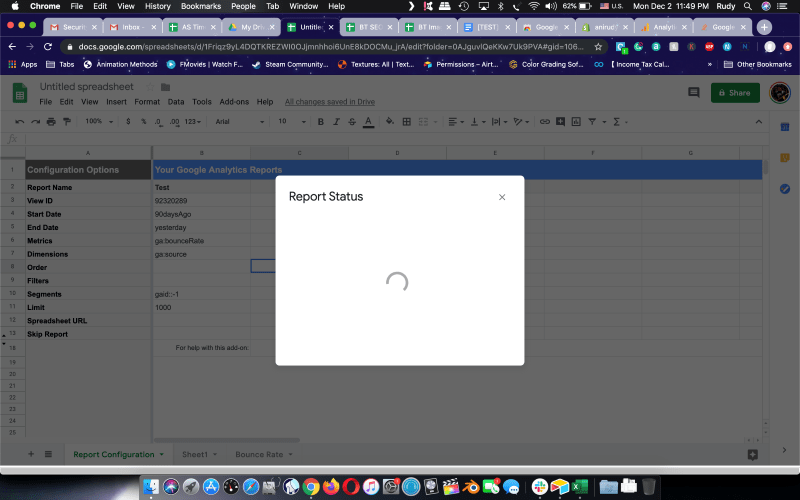Open the Vertical align dropdown

[x=478, y=121]
